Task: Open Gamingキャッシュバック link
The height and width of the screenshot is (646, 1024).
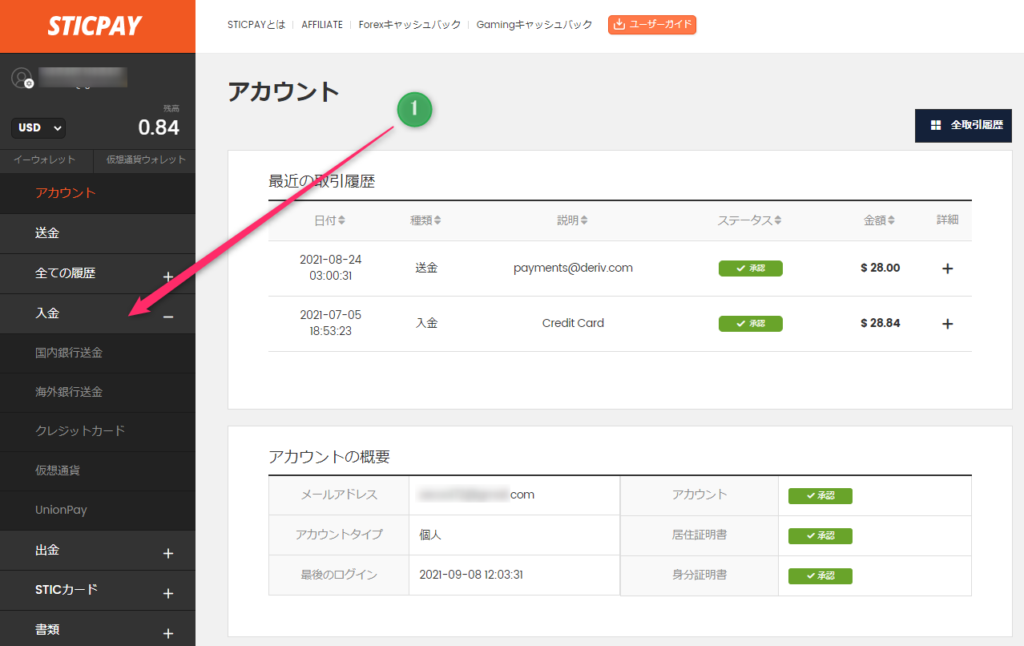Action: coord(534,24)
